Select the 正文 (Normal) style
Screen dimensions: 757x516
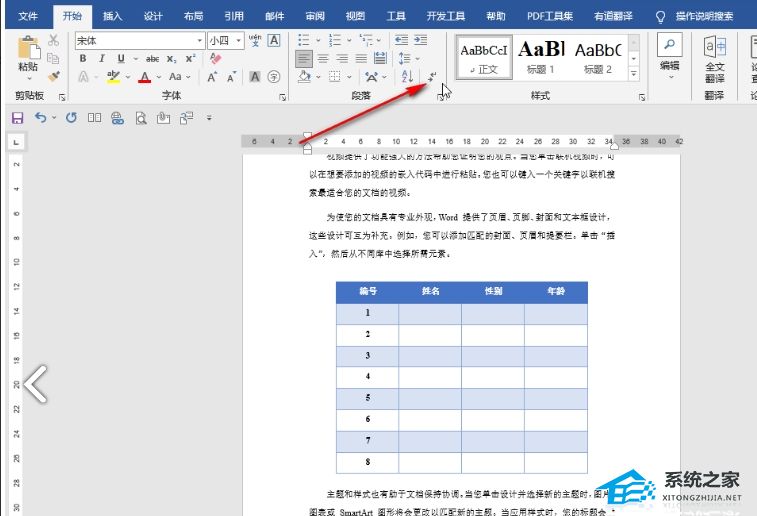484,57
